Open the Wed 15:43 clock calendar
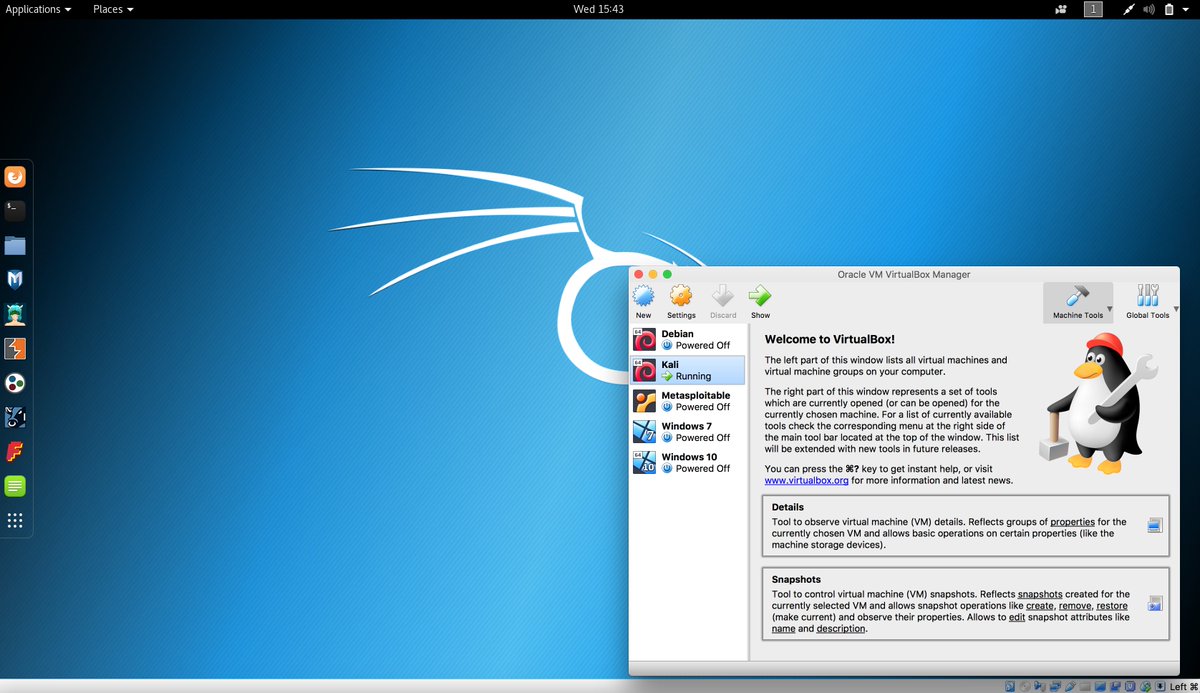This screenshot has width=1200, height=693. pos(598,9)
